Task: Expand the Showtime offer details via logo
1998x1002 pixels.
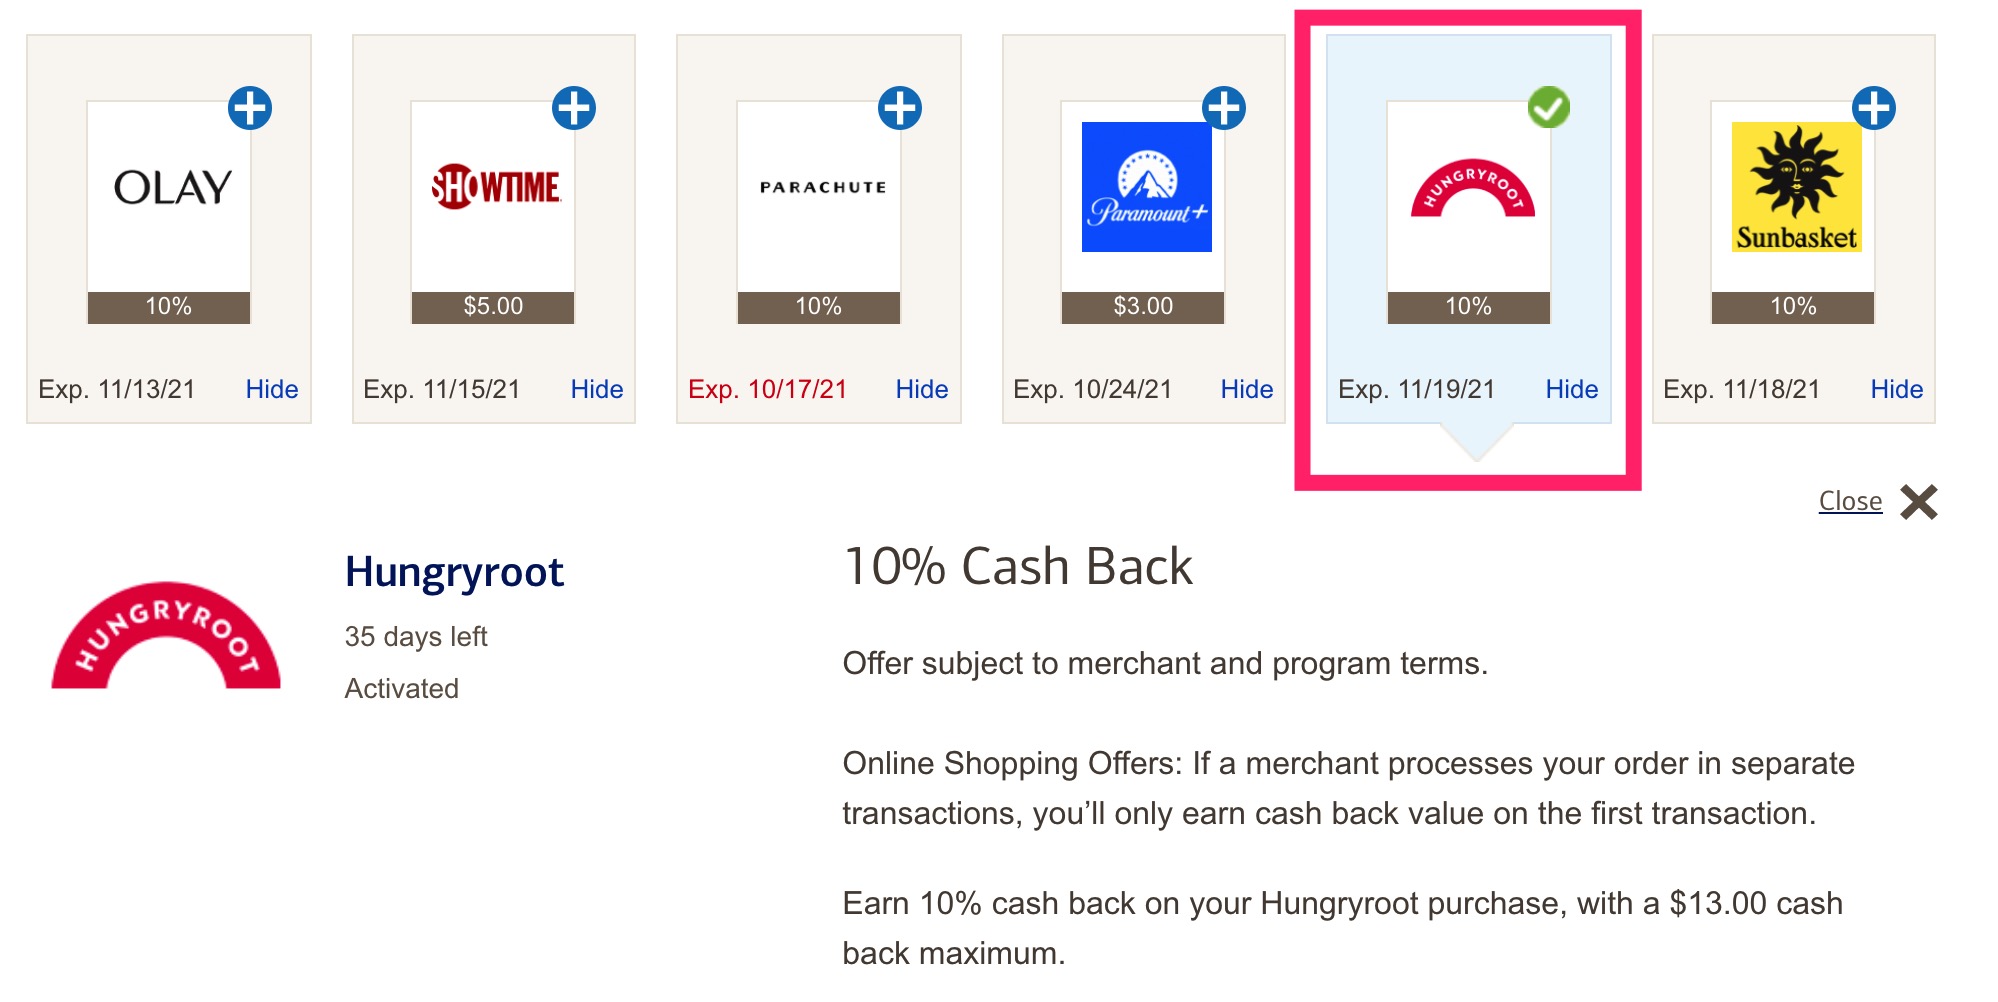Action: point(495,190)
